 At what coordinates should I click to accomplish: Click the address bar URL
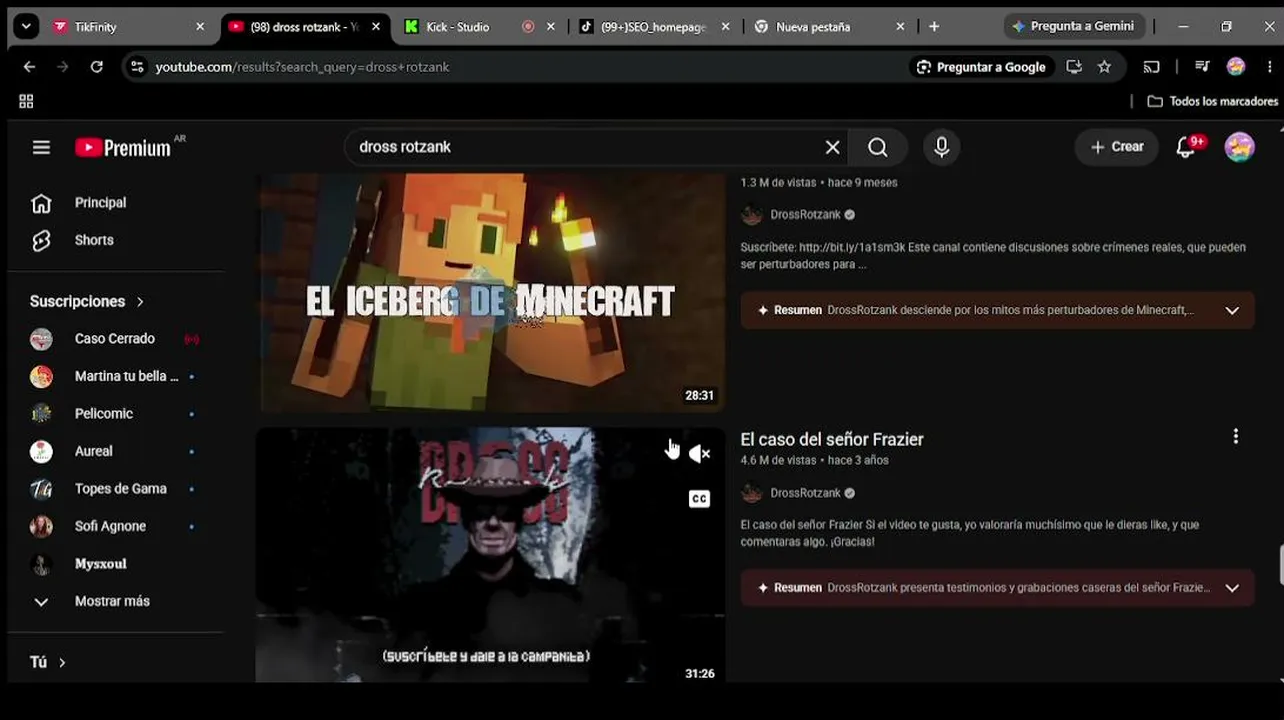coord(303,67)
